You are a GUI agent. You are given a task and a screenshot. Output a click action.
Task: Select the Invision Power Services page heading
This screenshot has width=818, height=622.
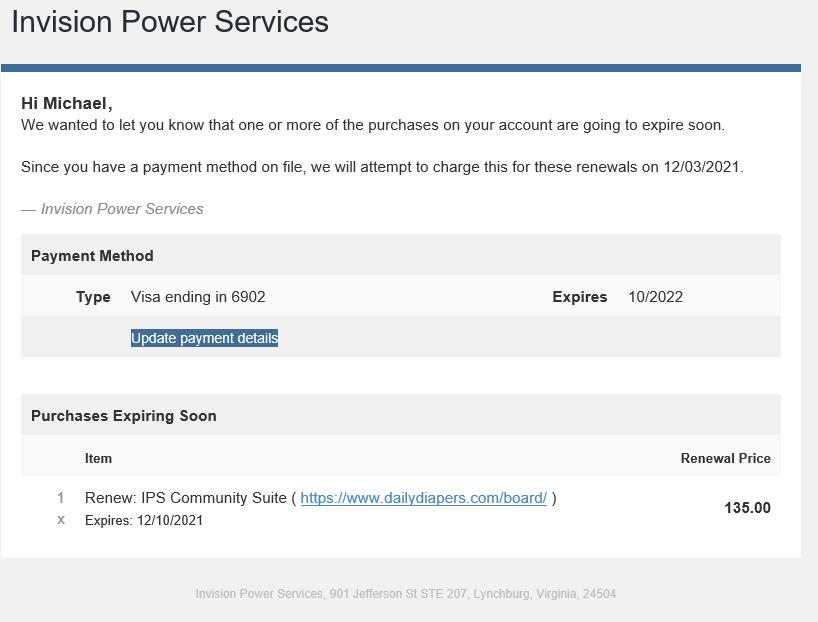tap(170, 22)
